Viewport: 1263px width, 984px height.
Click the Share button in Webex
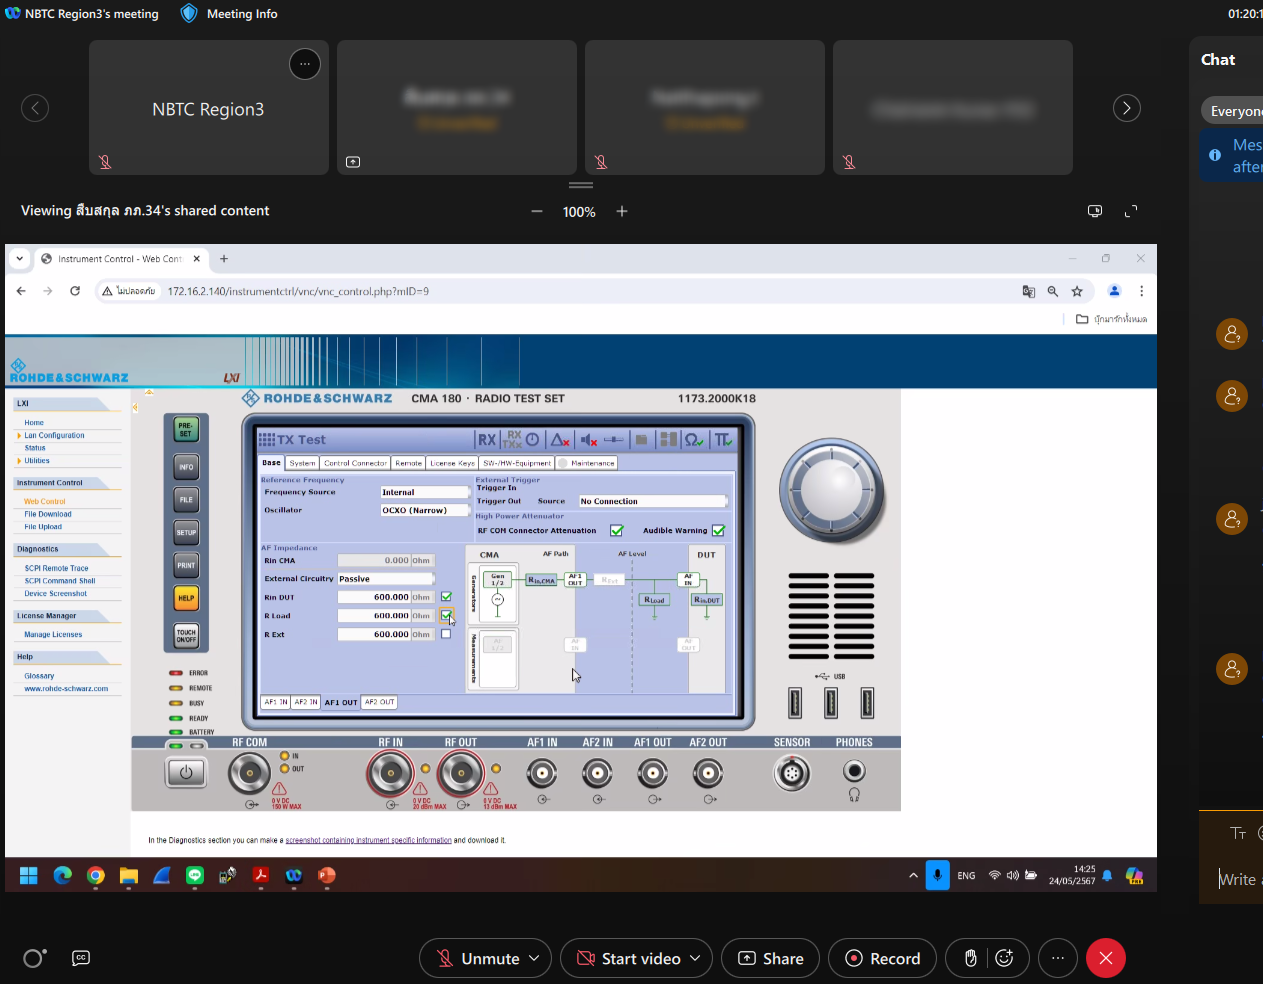(770, 958)
